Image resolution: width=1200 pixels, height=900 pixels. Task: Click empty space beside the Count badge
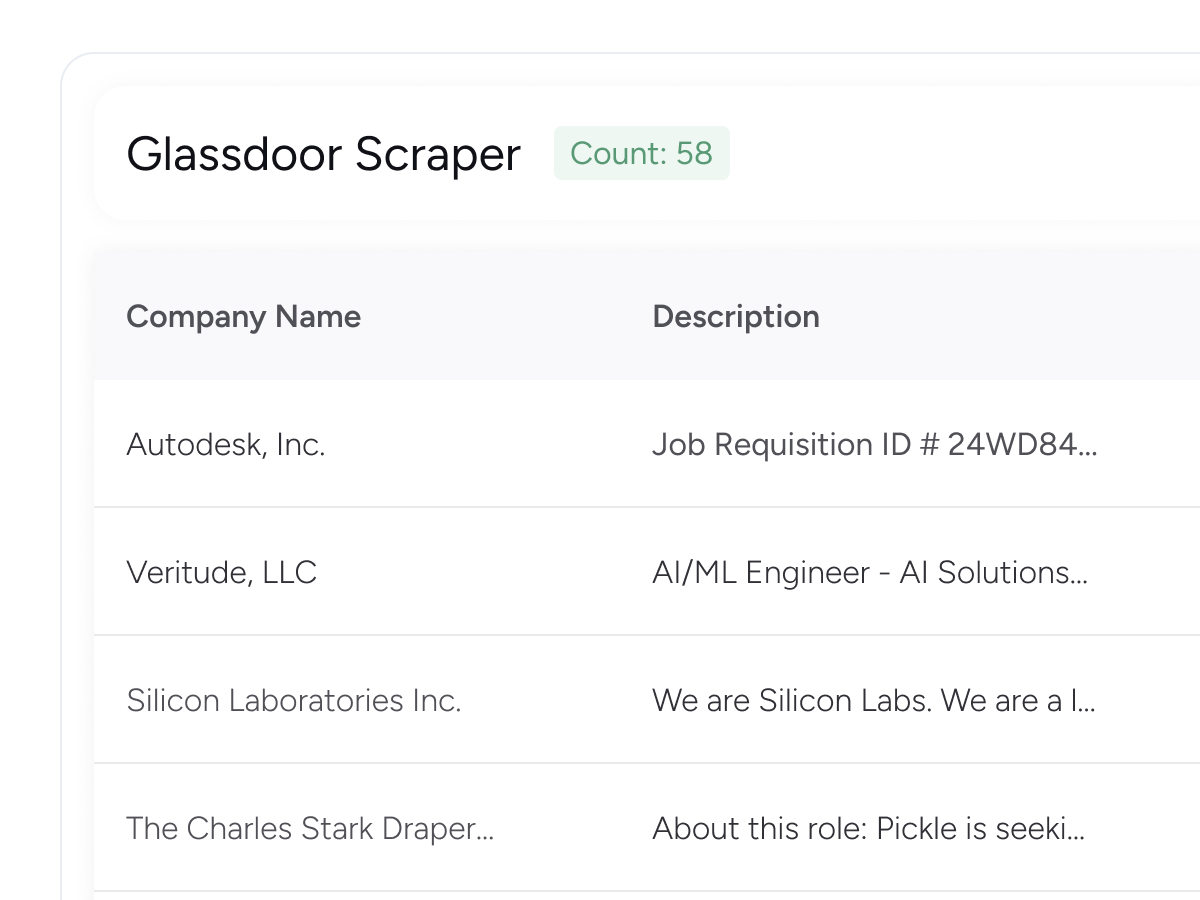(950, 153)
